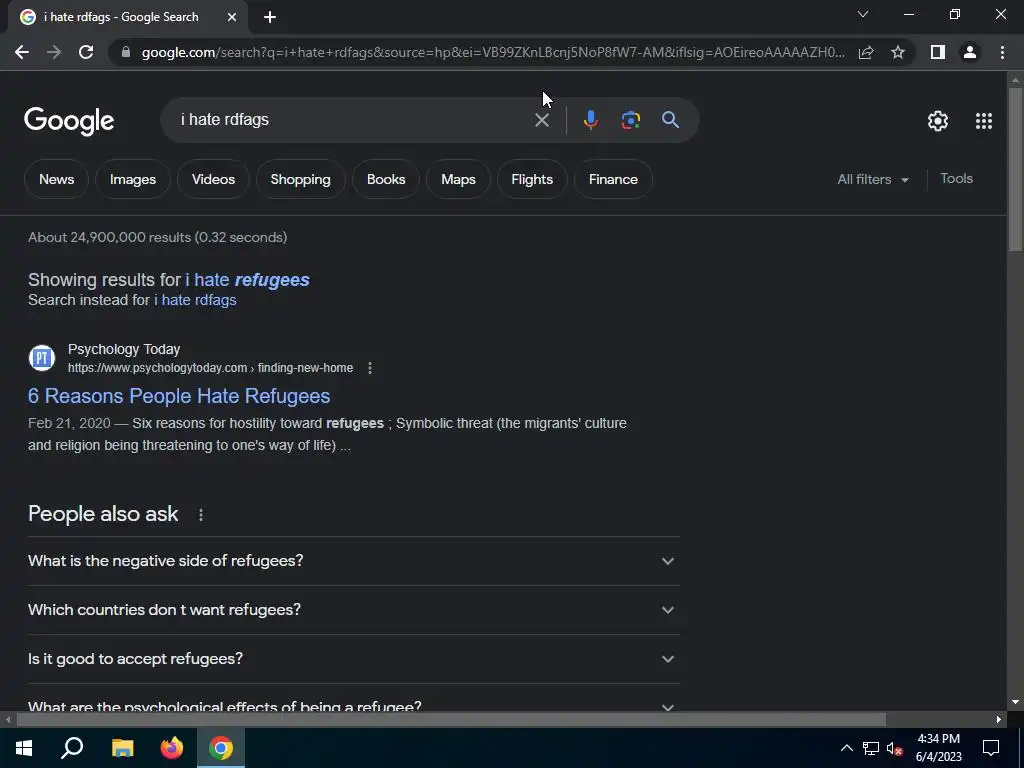Search instead for original query link
Screen dimensions: 1024x768
point(195,300)
